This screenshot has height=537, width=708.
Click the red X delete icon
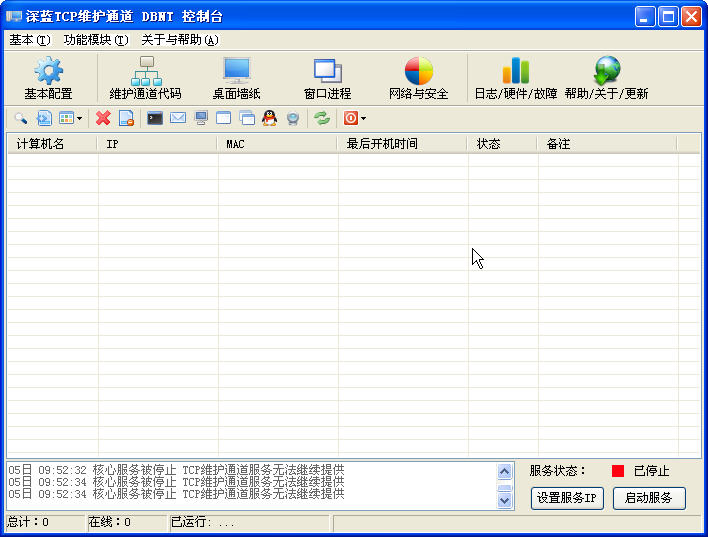tap(103, 118)
